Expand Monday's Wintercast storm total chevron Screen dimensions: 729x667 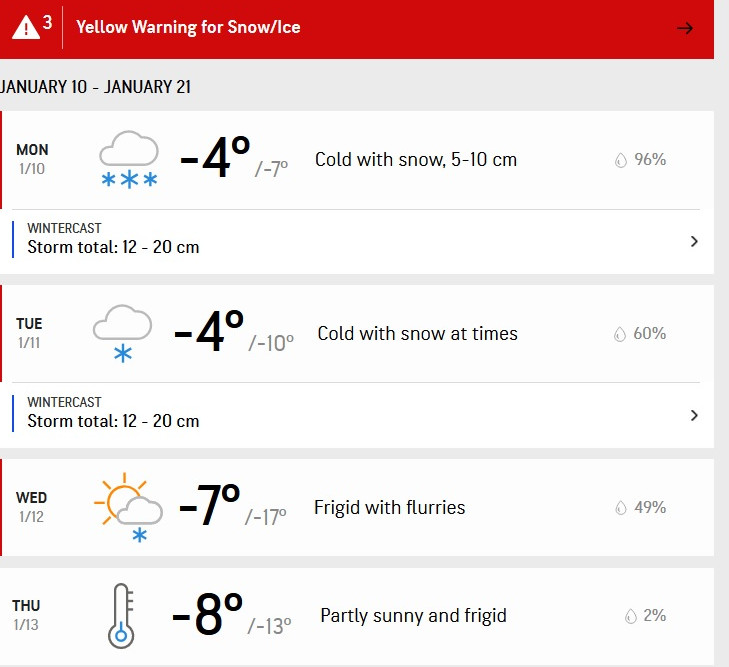coord(694,241)
